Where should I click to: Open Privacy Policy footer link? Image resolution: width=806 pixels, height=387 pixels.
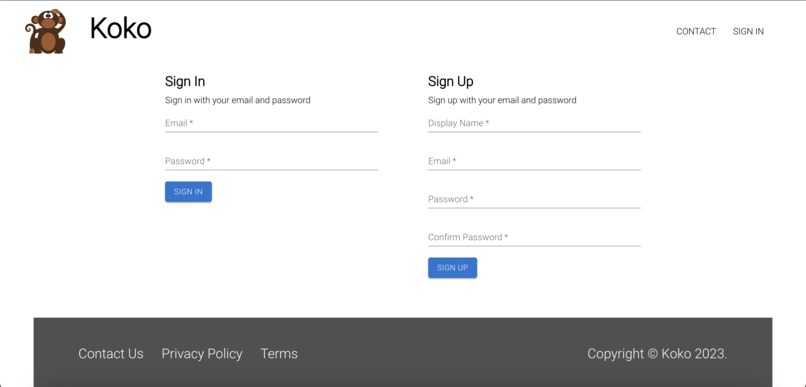point(202,354)
